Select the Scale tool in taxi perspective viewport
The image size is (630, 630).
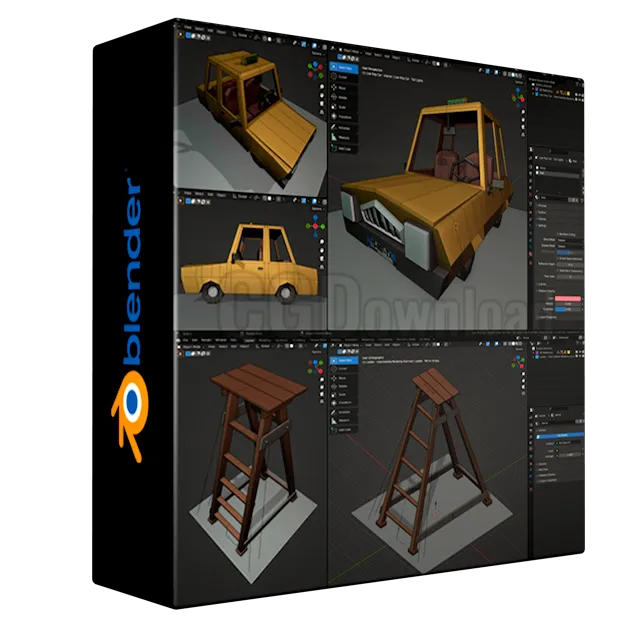[342, 107]
